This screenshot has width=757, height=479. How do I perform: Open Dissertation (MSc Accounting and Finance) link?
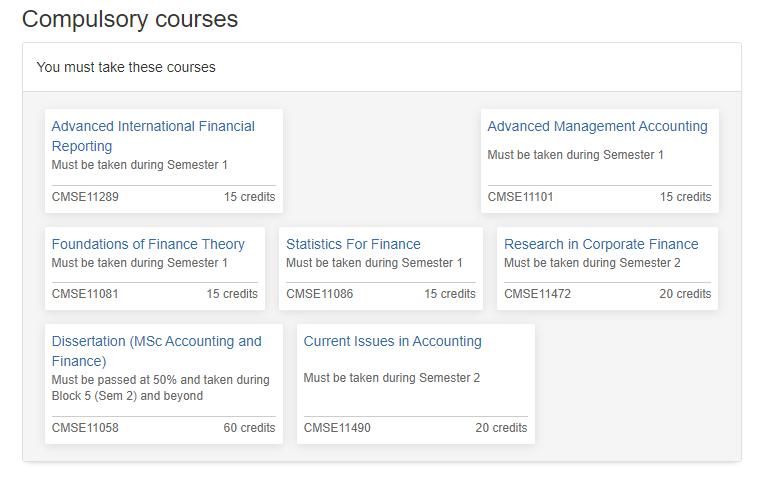tap(156, 342)
